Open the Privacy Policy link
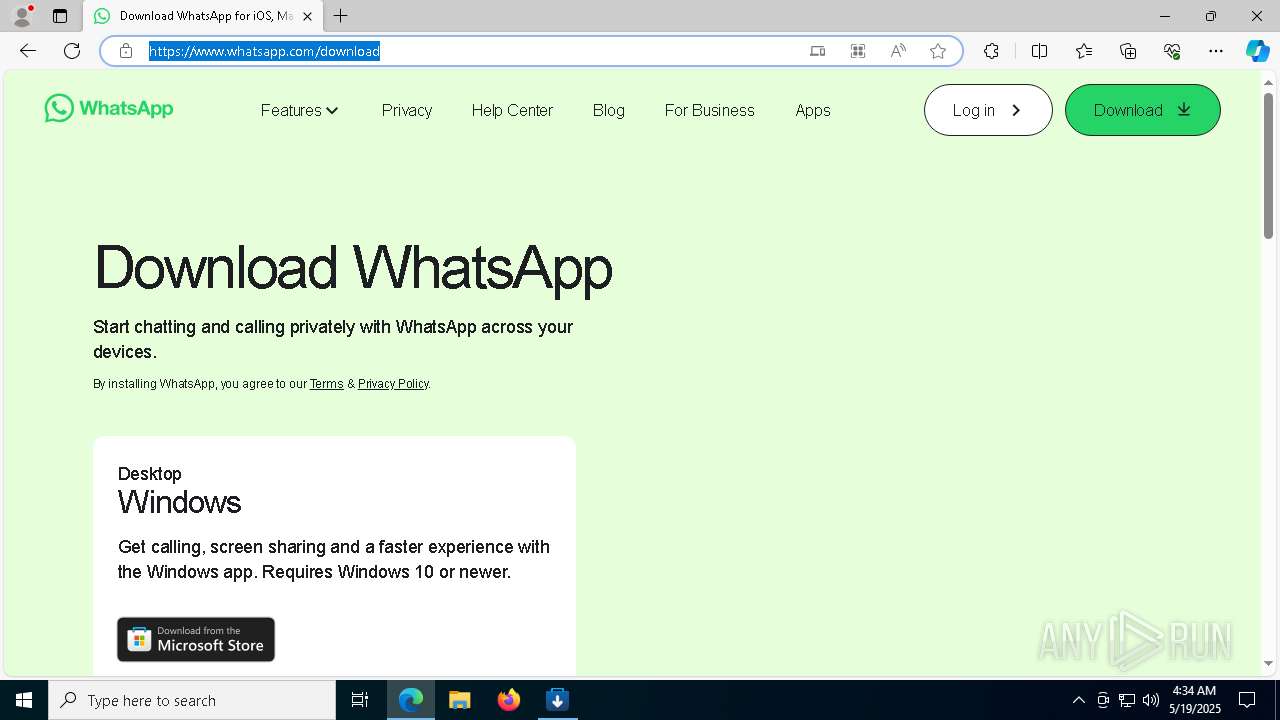Viewport: 1280px width, 720px height. click(x=393, y=384)
